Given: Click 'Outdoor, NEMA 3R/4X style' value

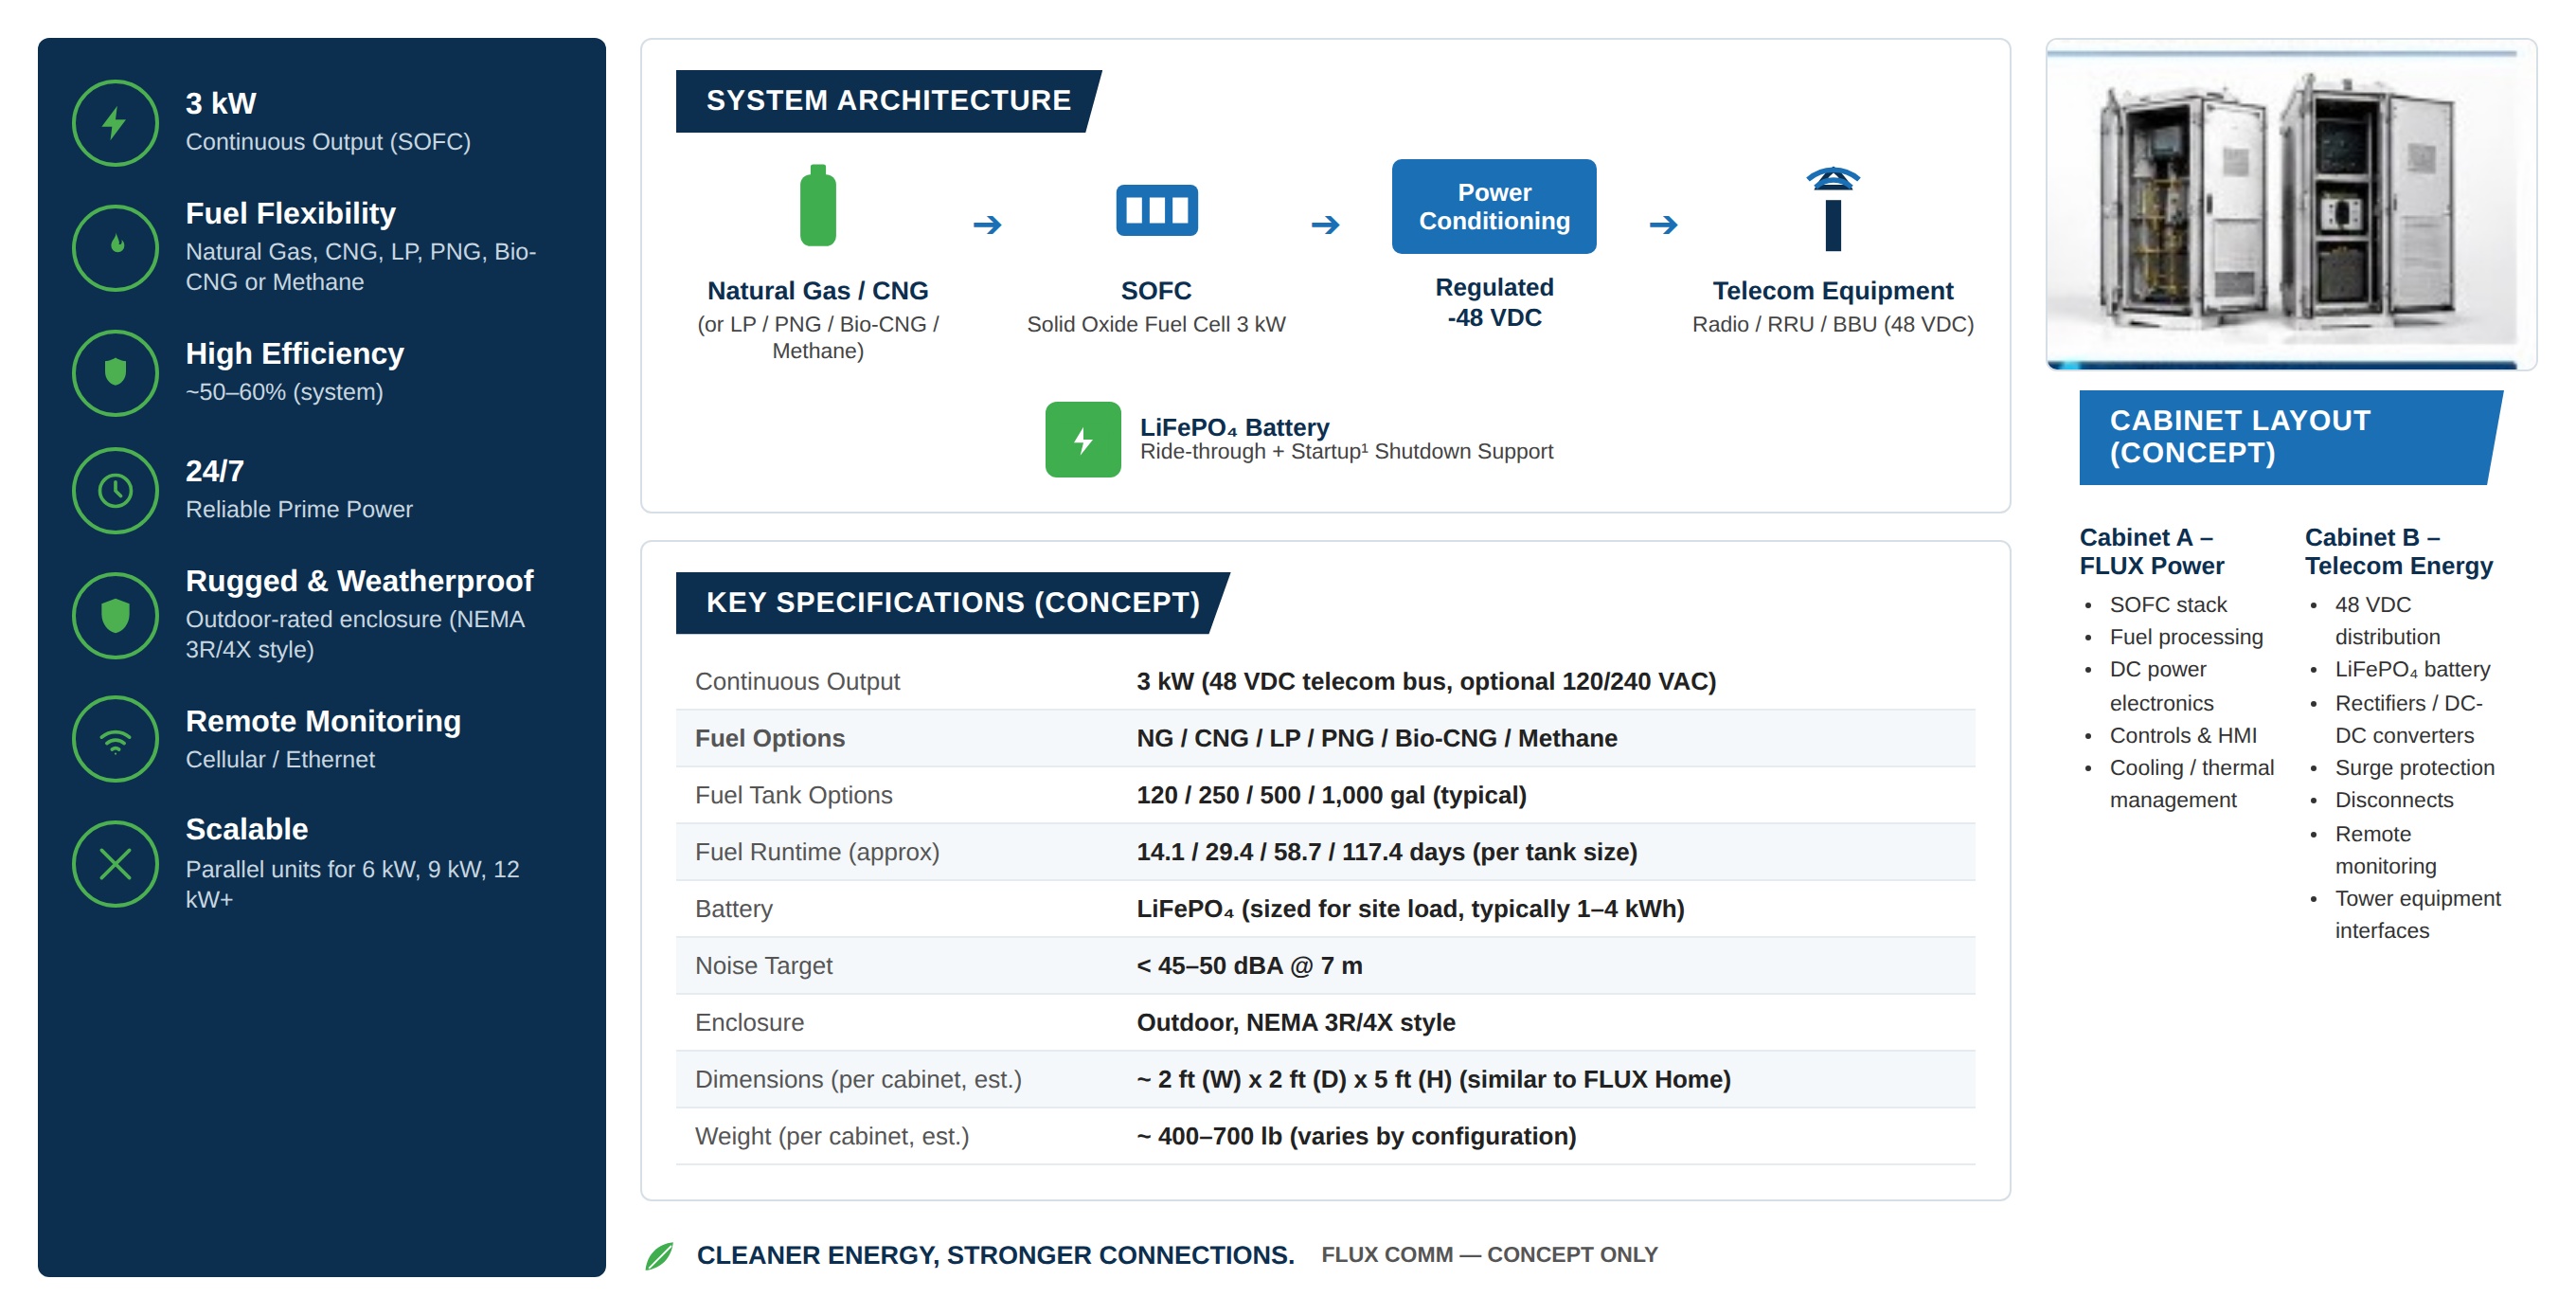Looking at the screenshot, I should pyautogui.click(x=1295, y=1023).
